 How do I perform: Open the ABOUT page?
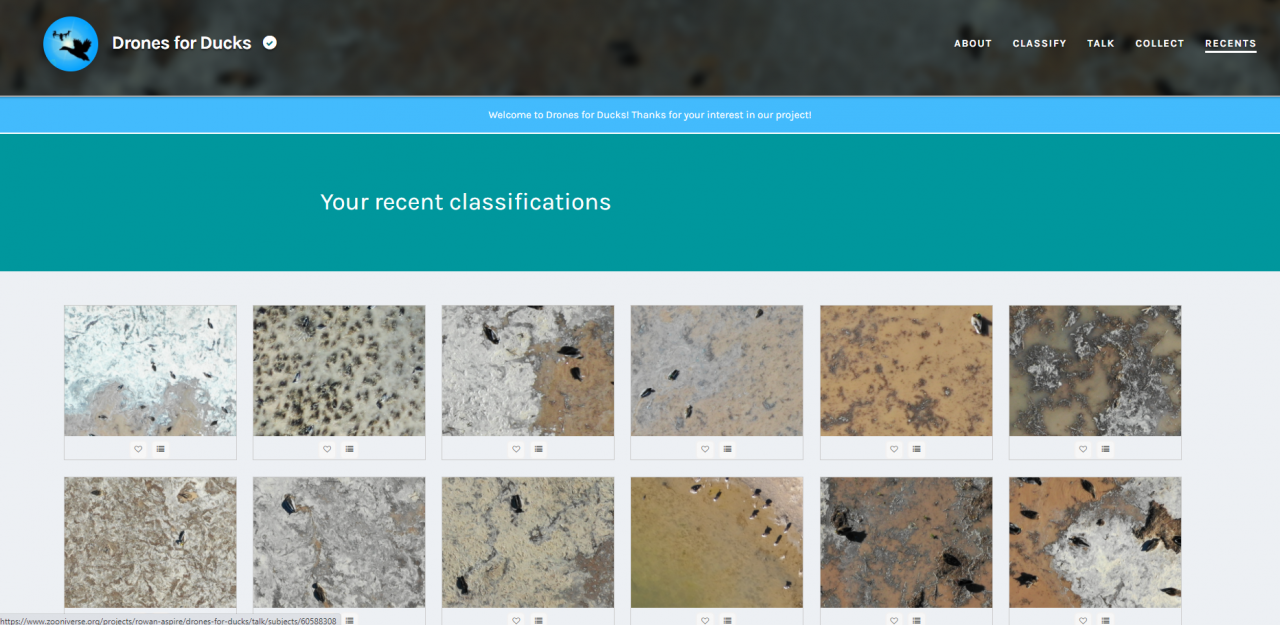tap(973, 44)
